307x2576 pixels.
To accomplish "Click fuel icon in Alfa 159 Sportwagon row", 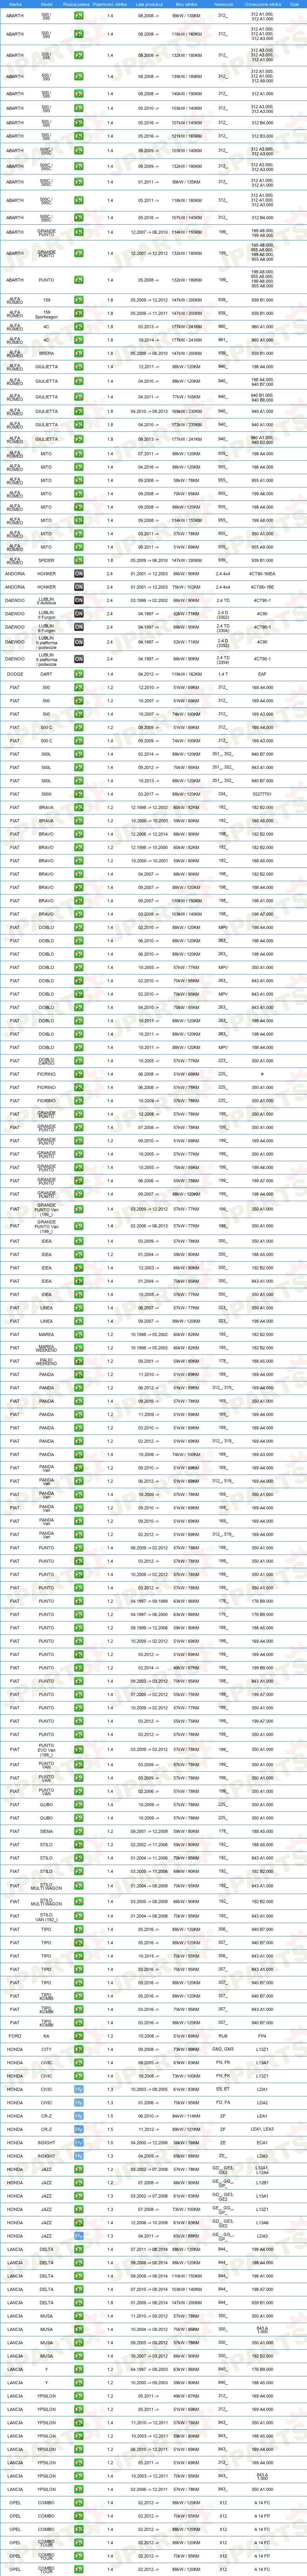I will click(x=79, y=313).
